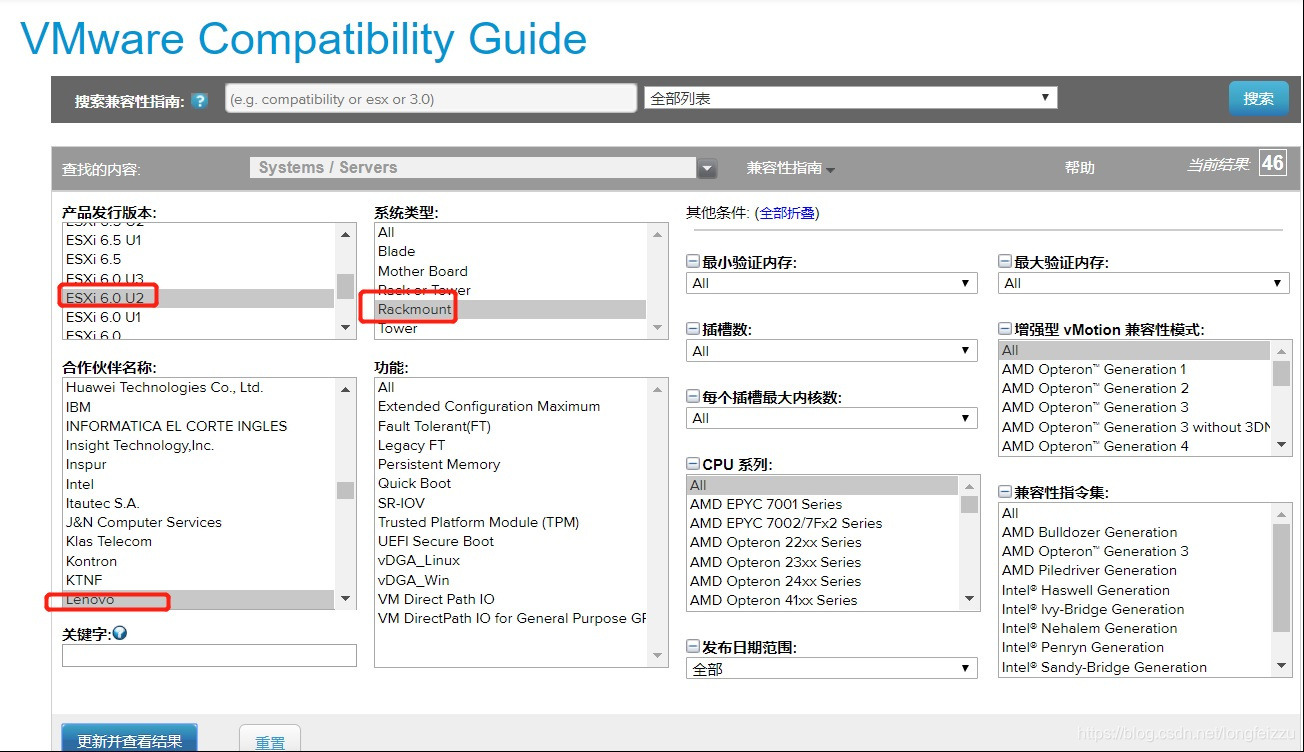Select SR-IOV feature
Image resolution: width=1304 pixels, height=752 pixels.
[x=510, y=503]
